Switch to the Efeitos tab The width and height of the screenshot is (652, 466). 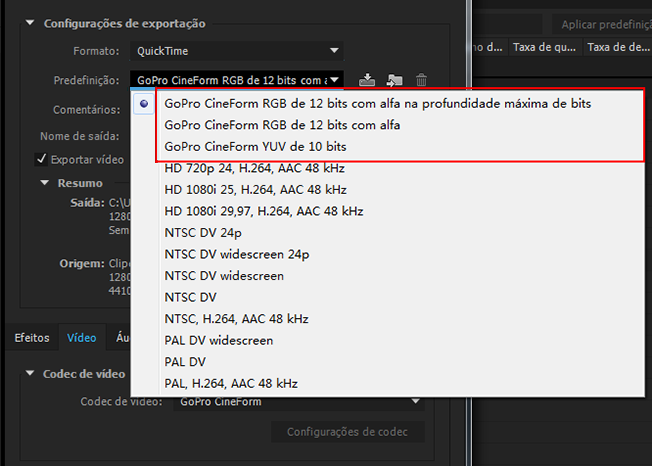tap(32, 338)
